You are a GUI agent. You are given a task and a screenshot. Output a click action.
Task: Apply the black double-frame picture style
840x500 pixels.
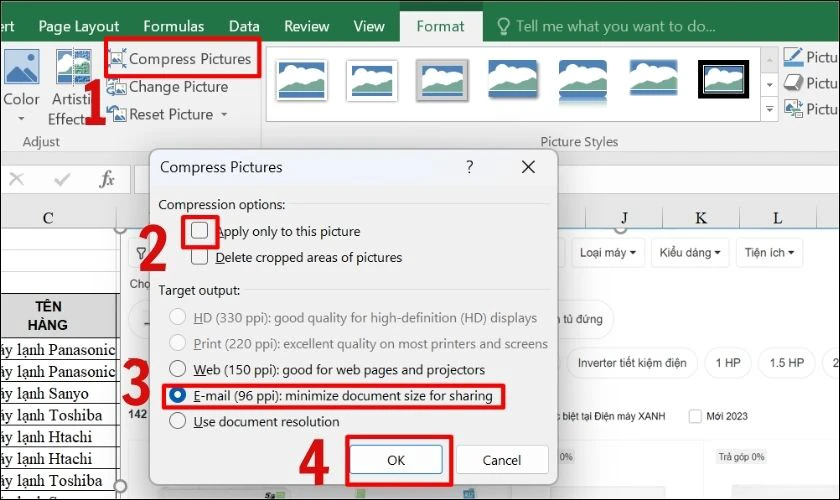pos(723,79)
